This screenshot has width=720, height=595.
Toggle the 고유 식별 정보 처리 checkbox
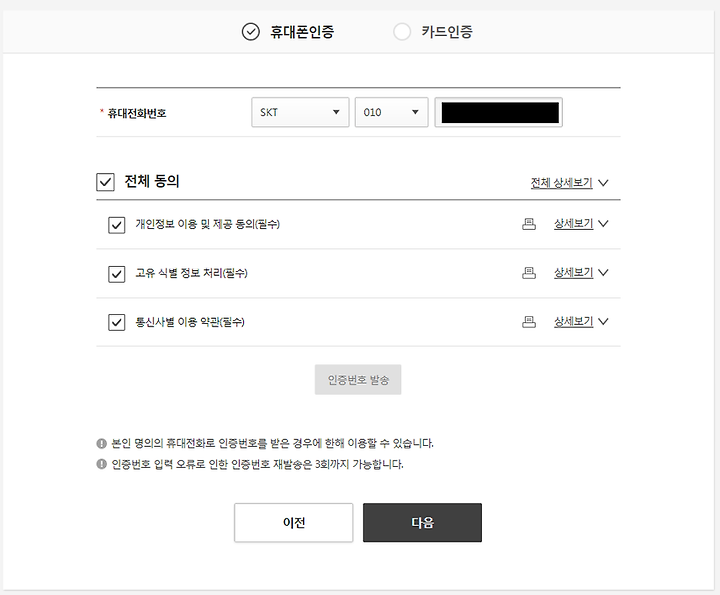117,274
